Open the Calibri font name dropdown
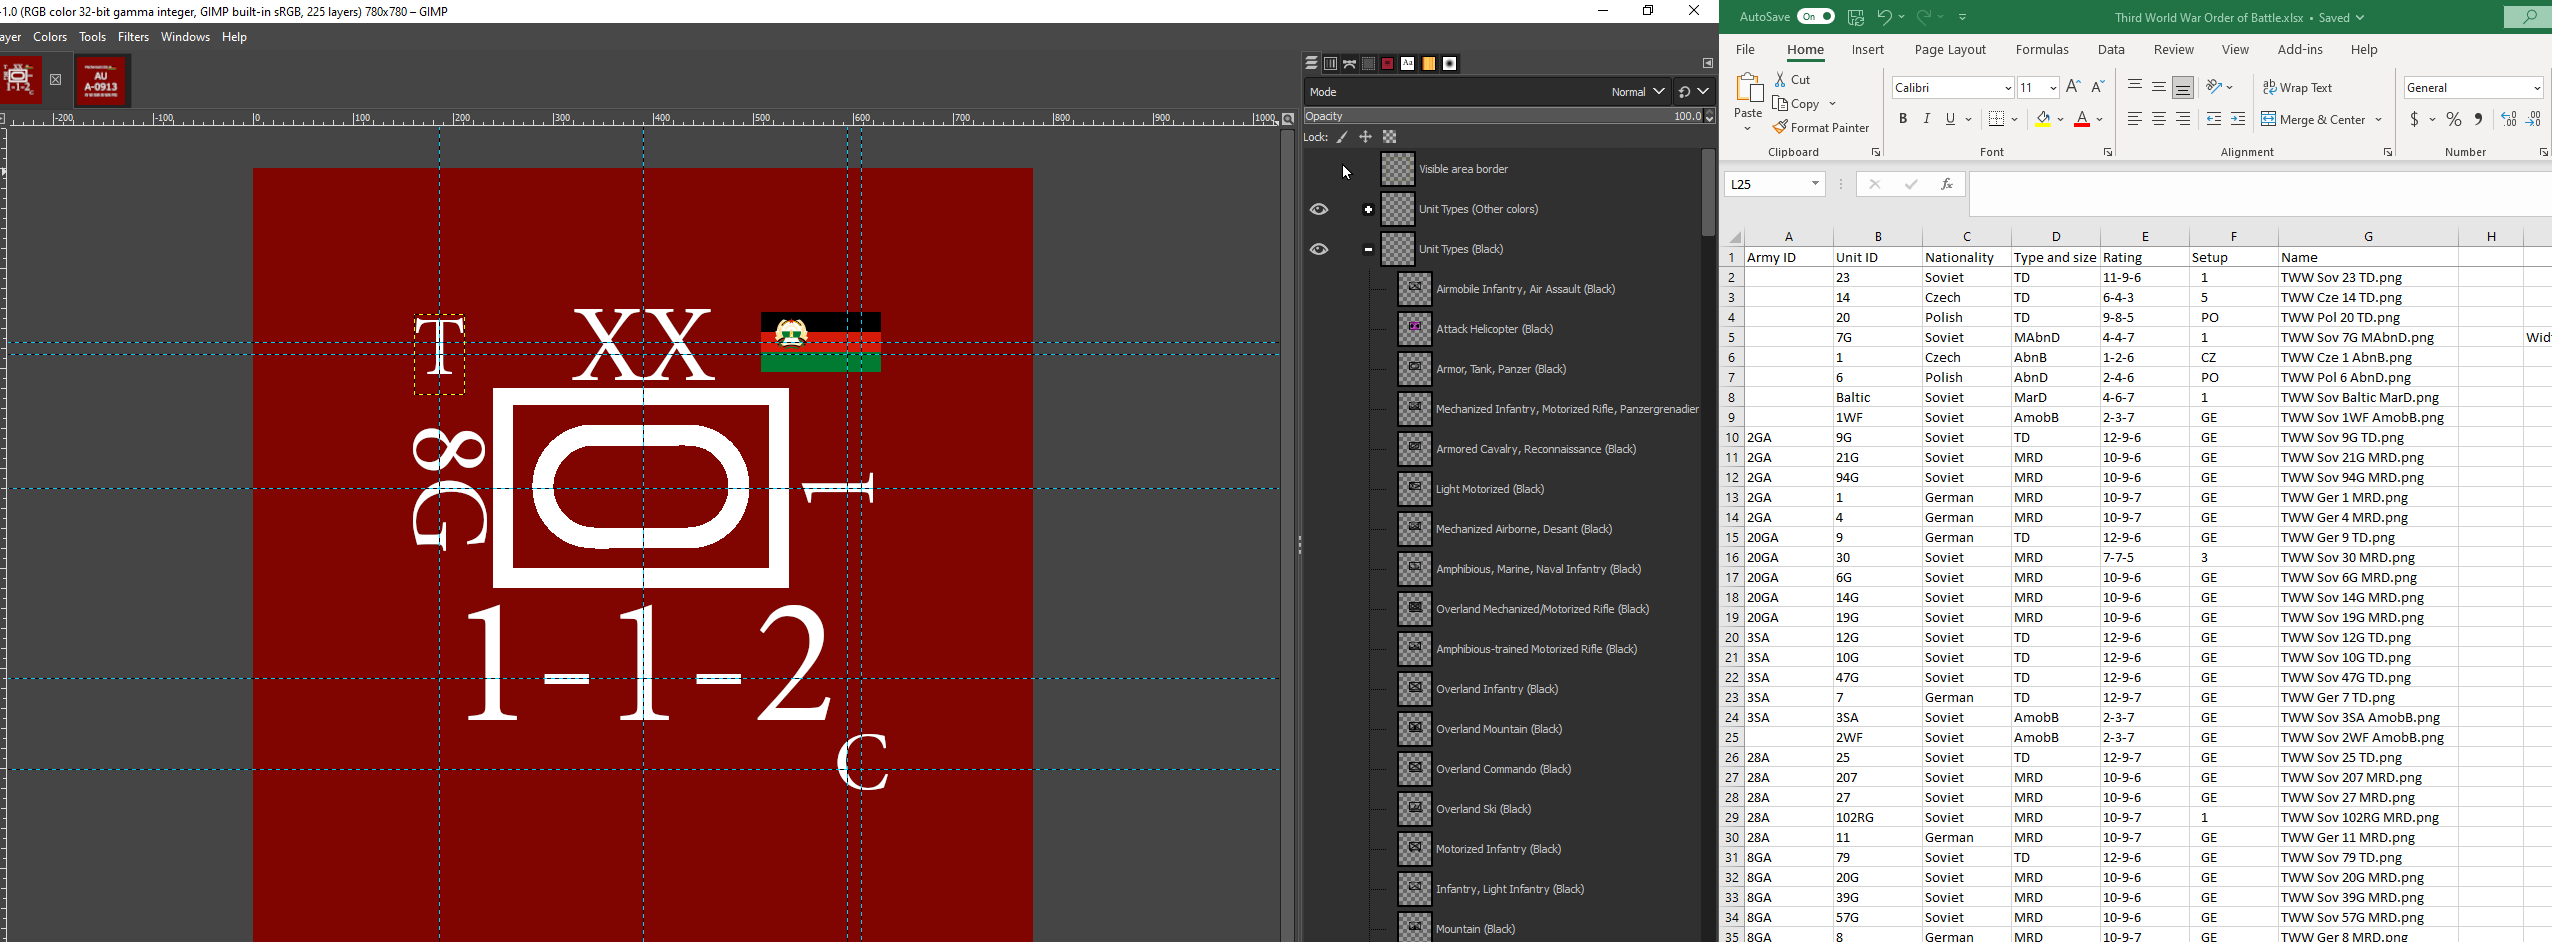This screenshot has height=942, width=2552. point(2007,88)
